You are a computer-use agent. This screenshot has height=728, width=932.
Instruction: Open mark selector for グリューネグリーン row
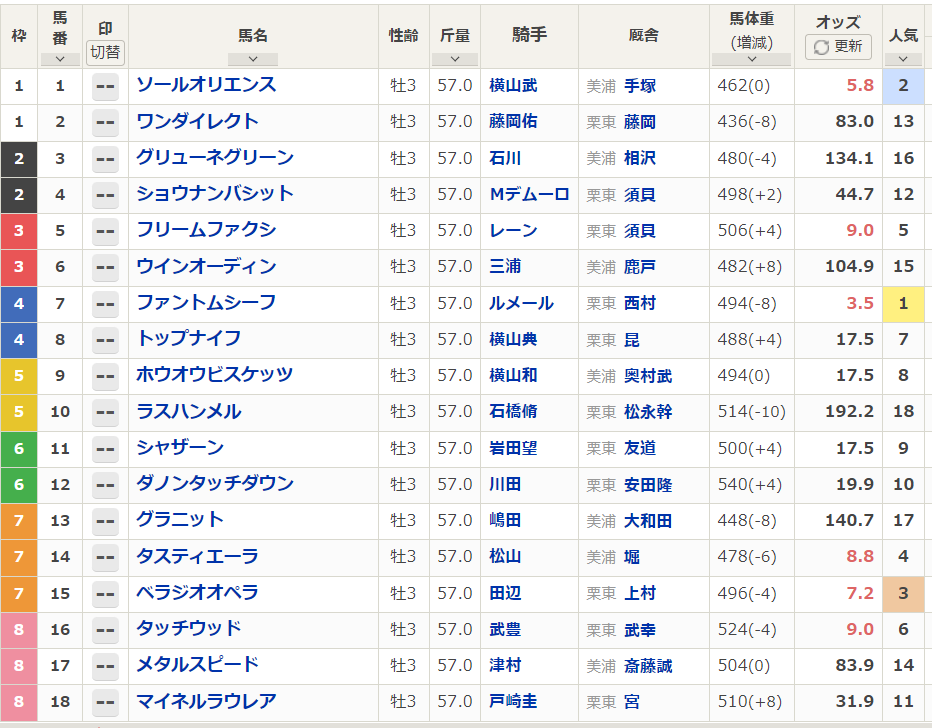[105, 159]
